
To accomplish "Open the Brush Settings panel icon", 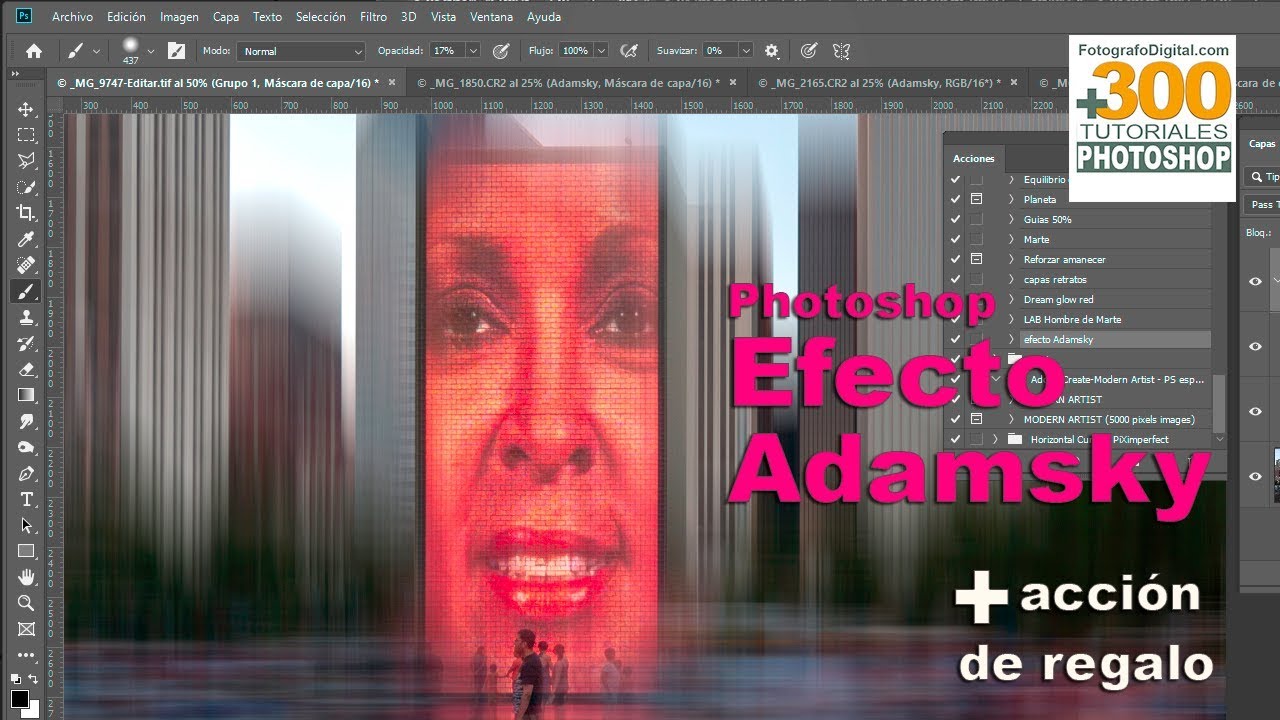I will (176, 51).
